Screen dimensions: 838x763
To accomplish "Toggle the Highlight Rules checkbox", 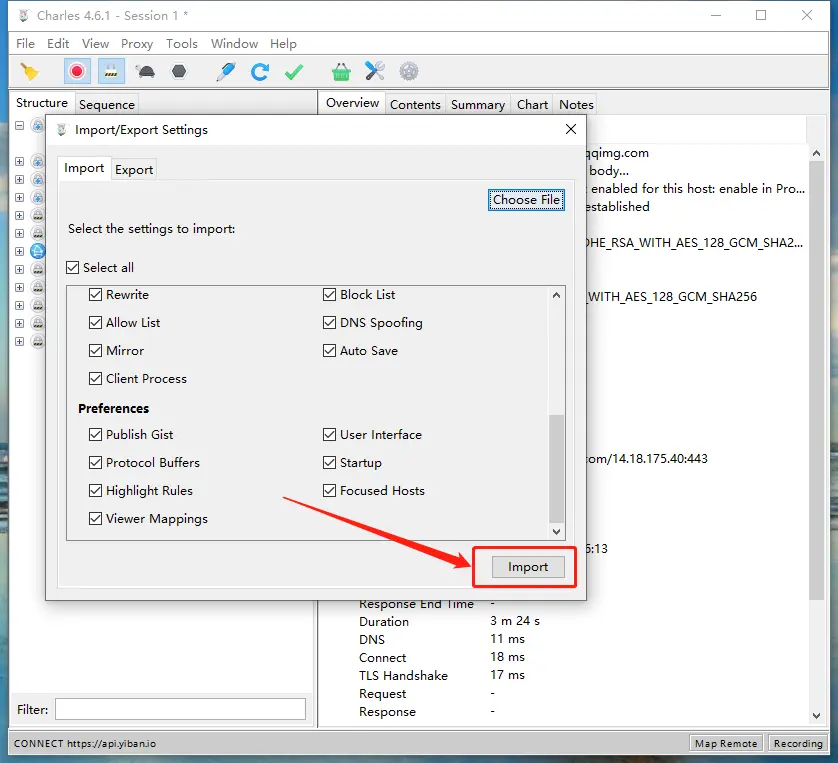I will pos(95,490).
